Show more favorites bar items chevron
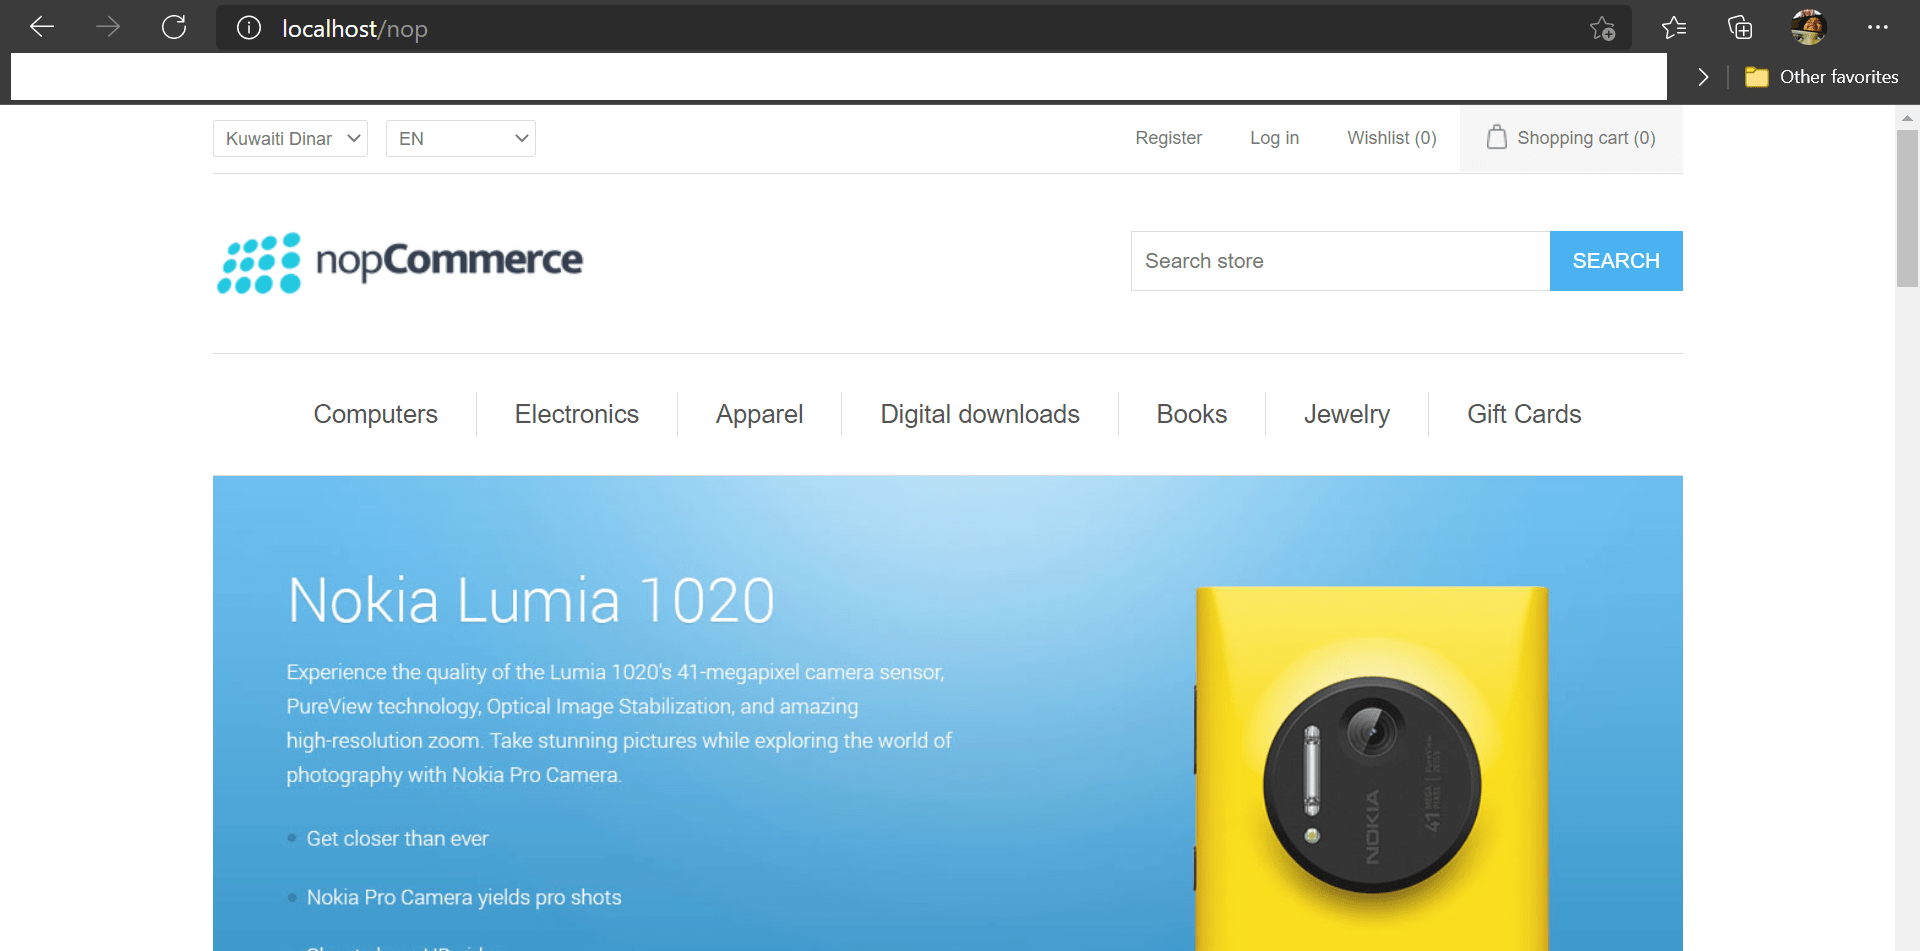1920x951 pixels. [x=1703, y=77]
